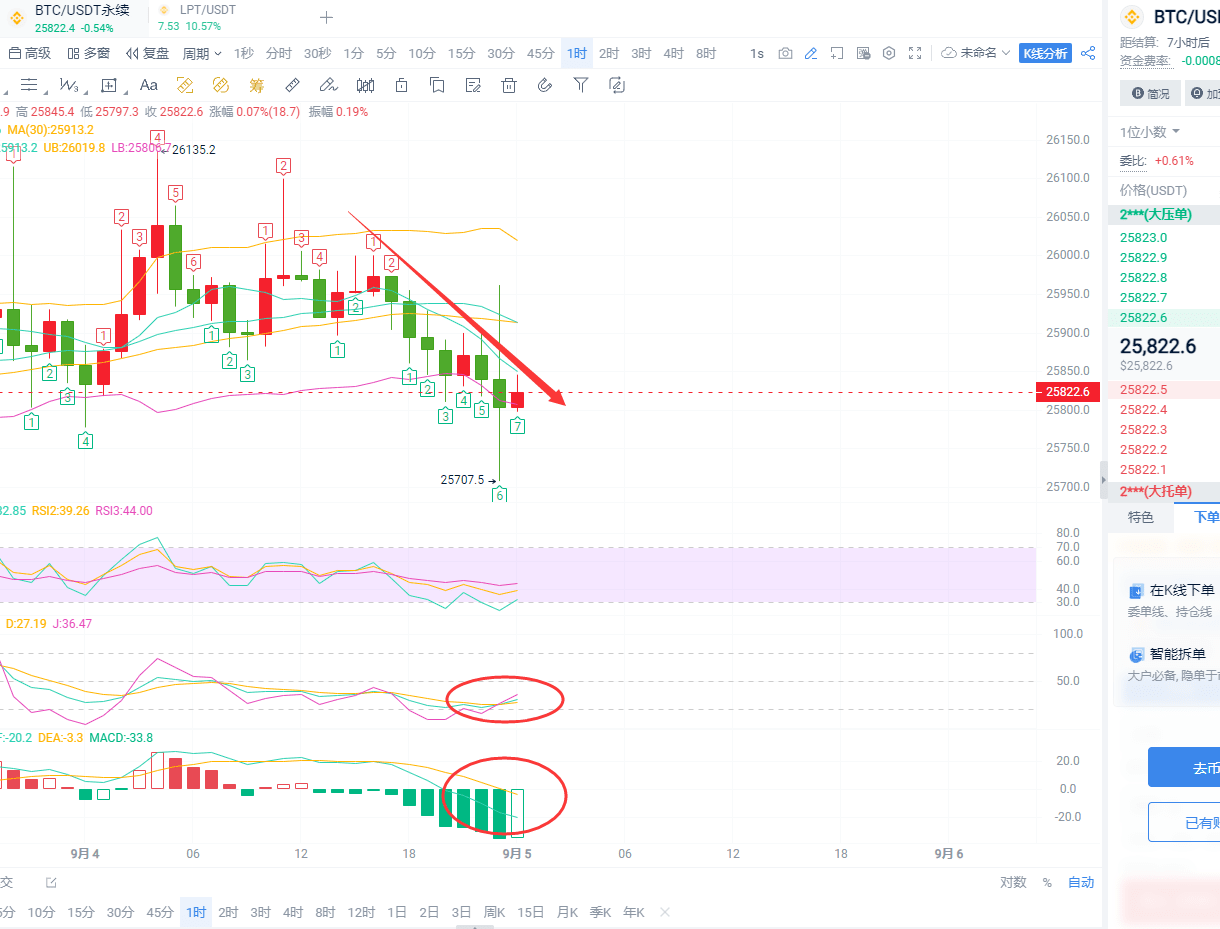Open 智能拆单 smart order splitting
This screenshot has width=1220, height=929.
[x=1168, y=655]
